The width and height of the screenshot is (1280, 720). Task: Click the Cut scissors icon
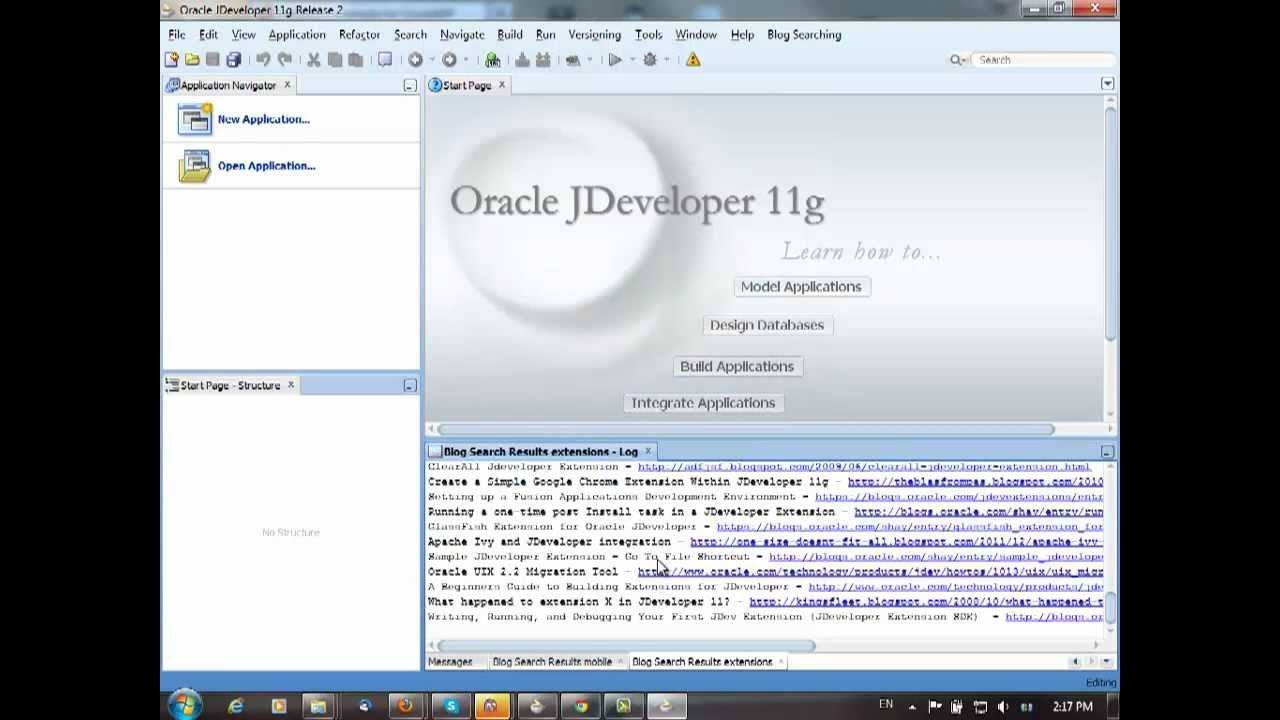(313, 60)
